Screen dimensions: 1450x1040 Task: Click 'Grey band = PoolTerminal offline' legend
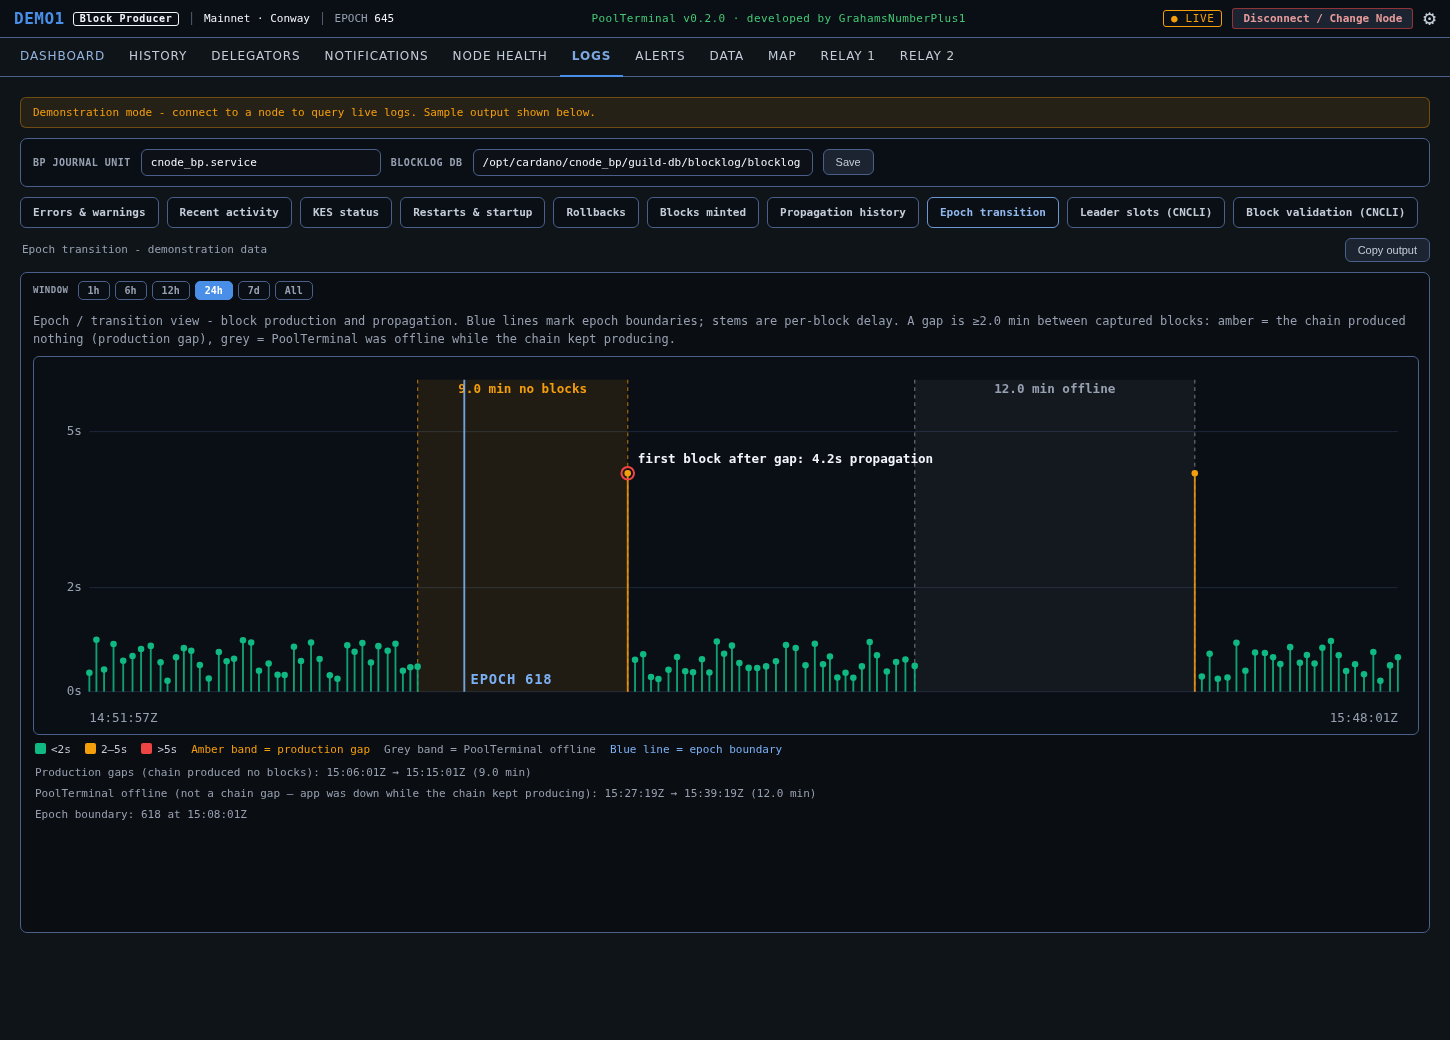point(490,750)
